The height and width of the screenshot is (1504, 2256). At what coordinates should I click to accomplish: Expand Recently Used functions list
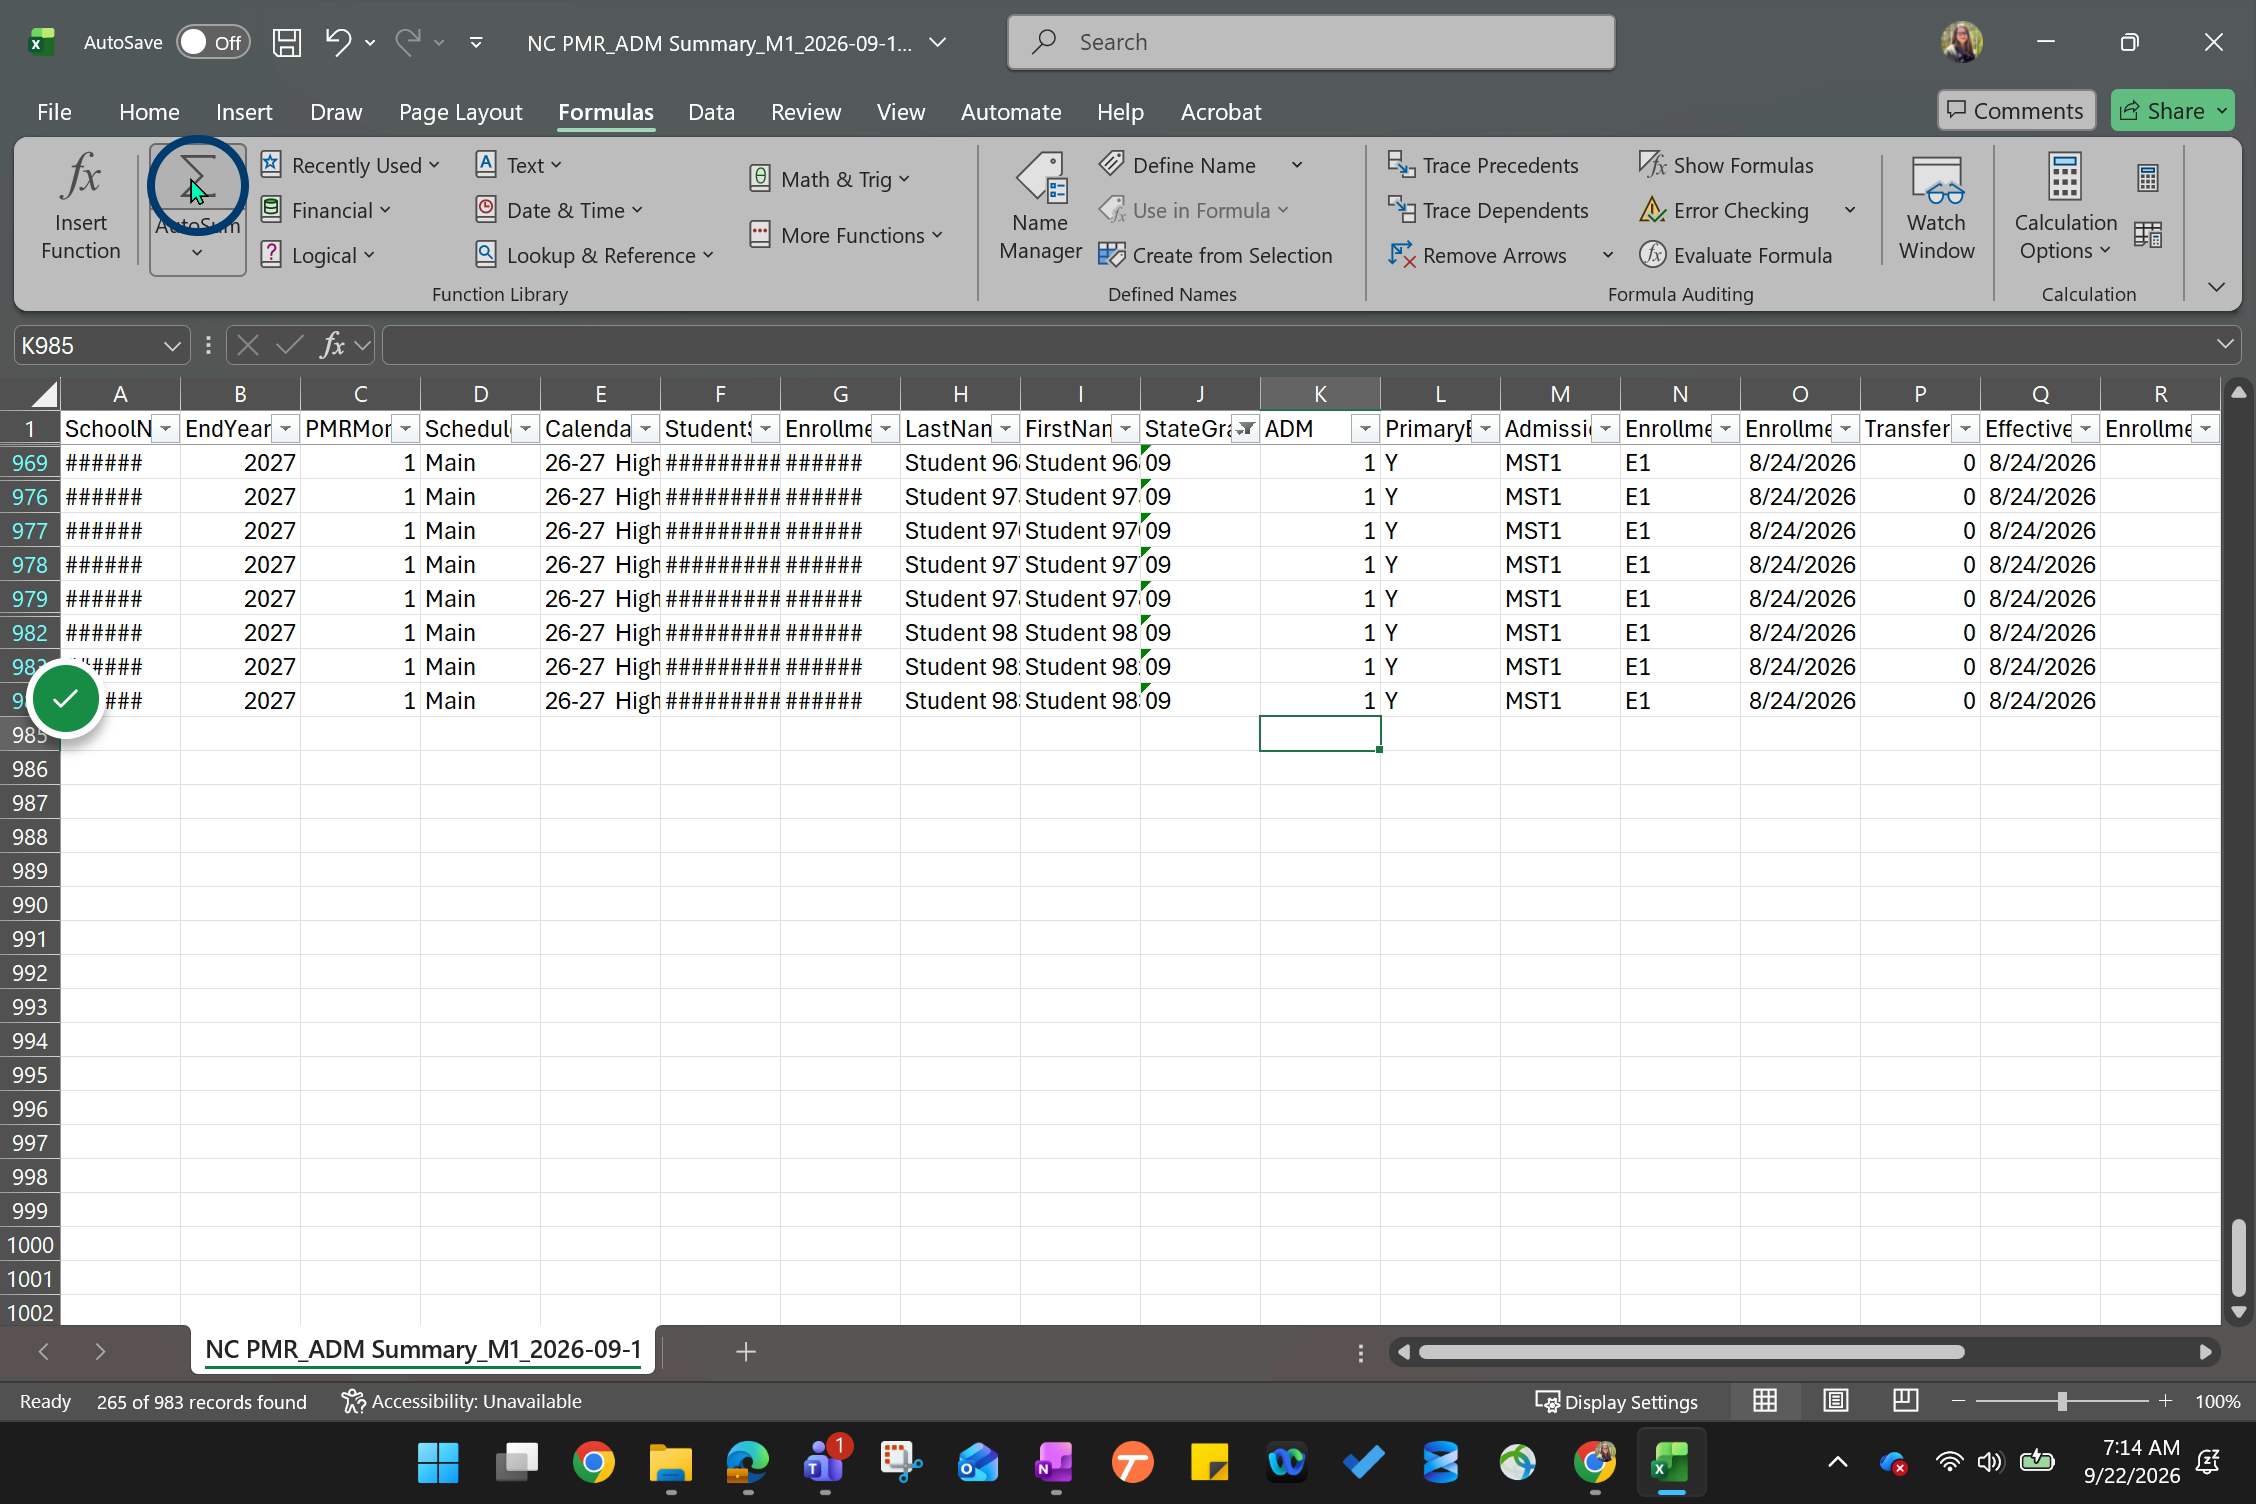click(350, 165)
